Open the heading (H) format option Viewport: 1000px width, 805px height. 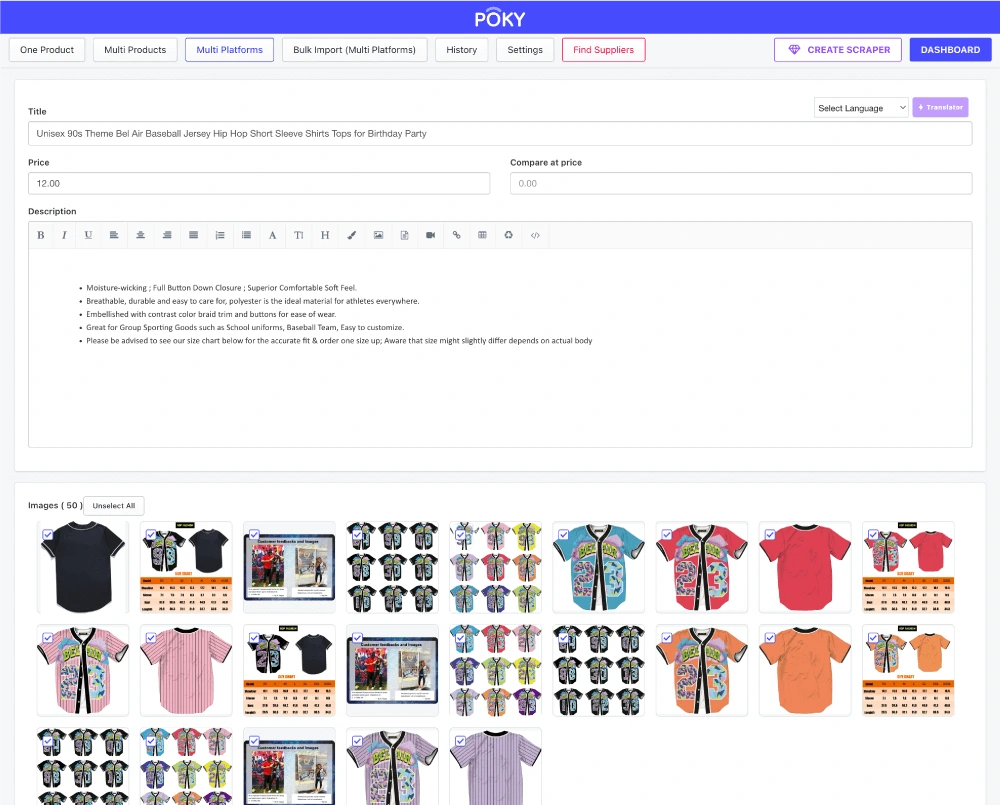[x=325, y=235]
